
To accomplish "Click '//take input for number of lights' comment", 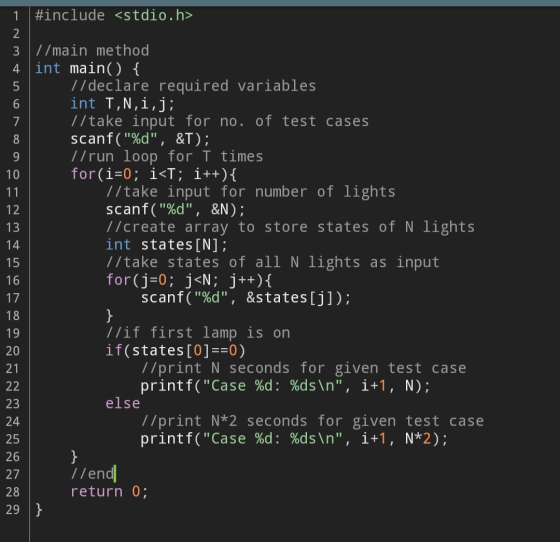I will click(x=251, y=192).
